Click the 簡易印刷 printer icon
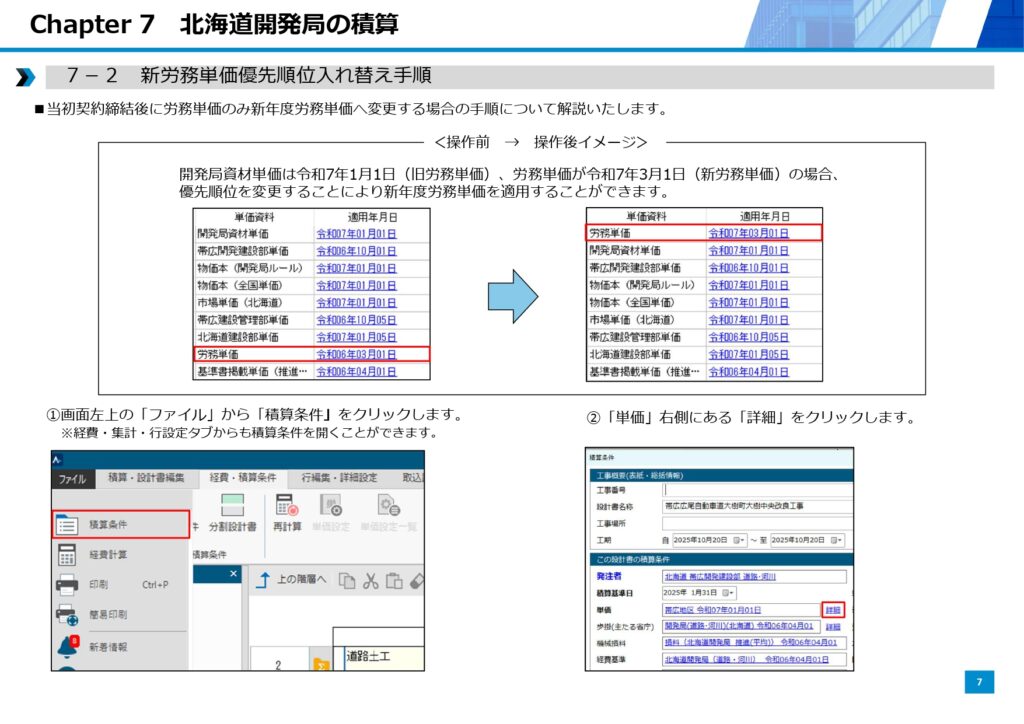Image resolution: width=1024 pixels, height=724 pixels. (67, 614)
